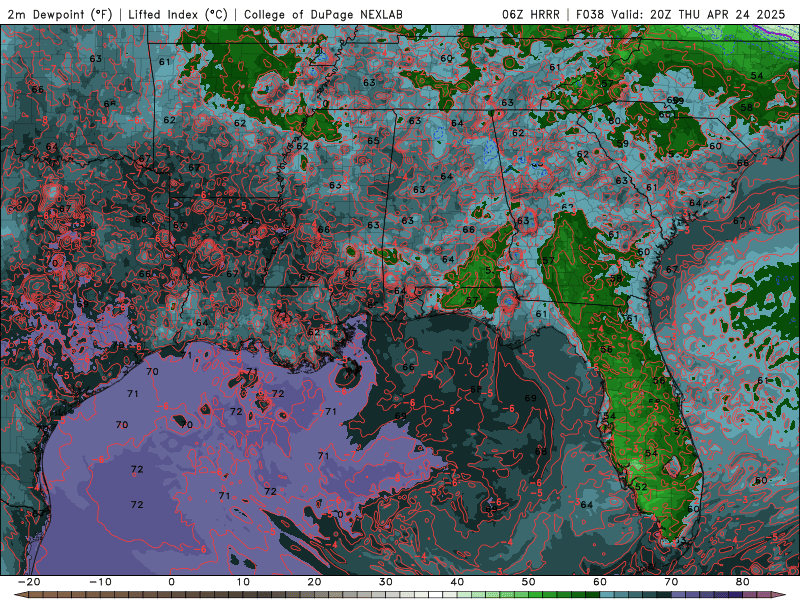Click the 60 label on the color scale
The image size is (800, 600).
600,582
